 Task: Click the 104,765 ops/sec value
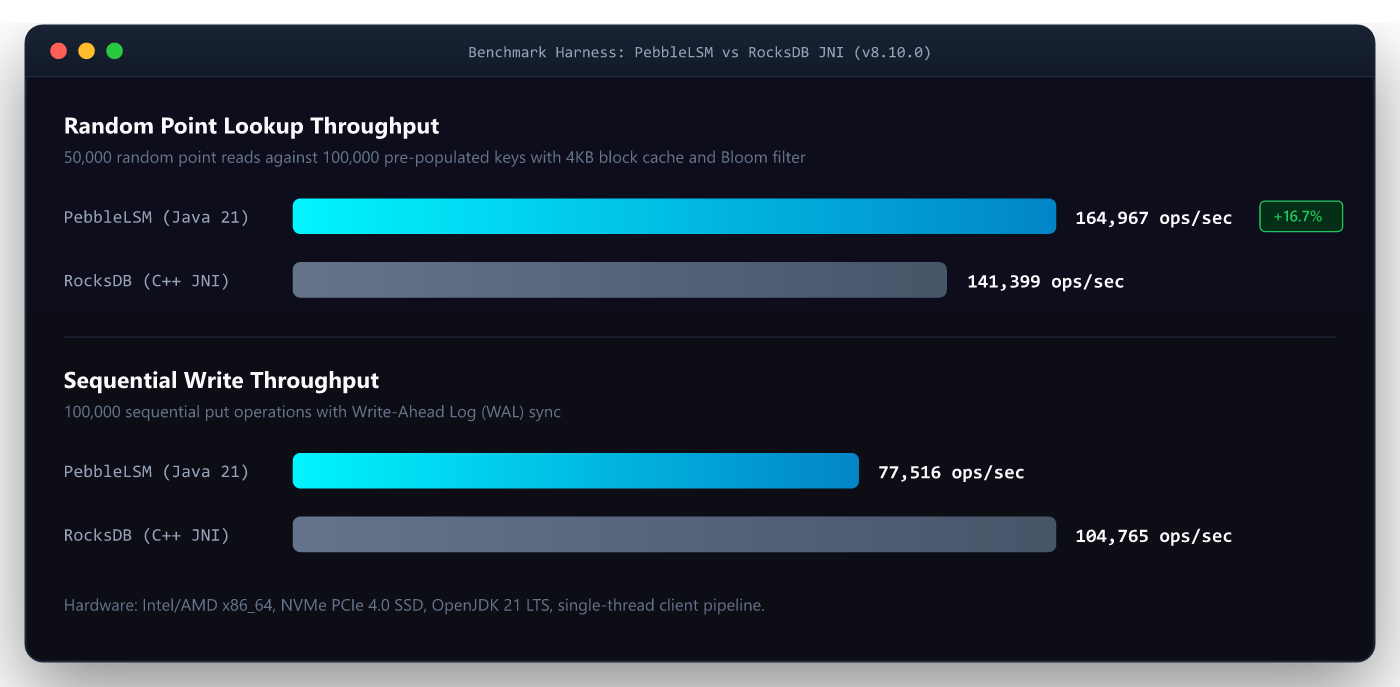1153,536
